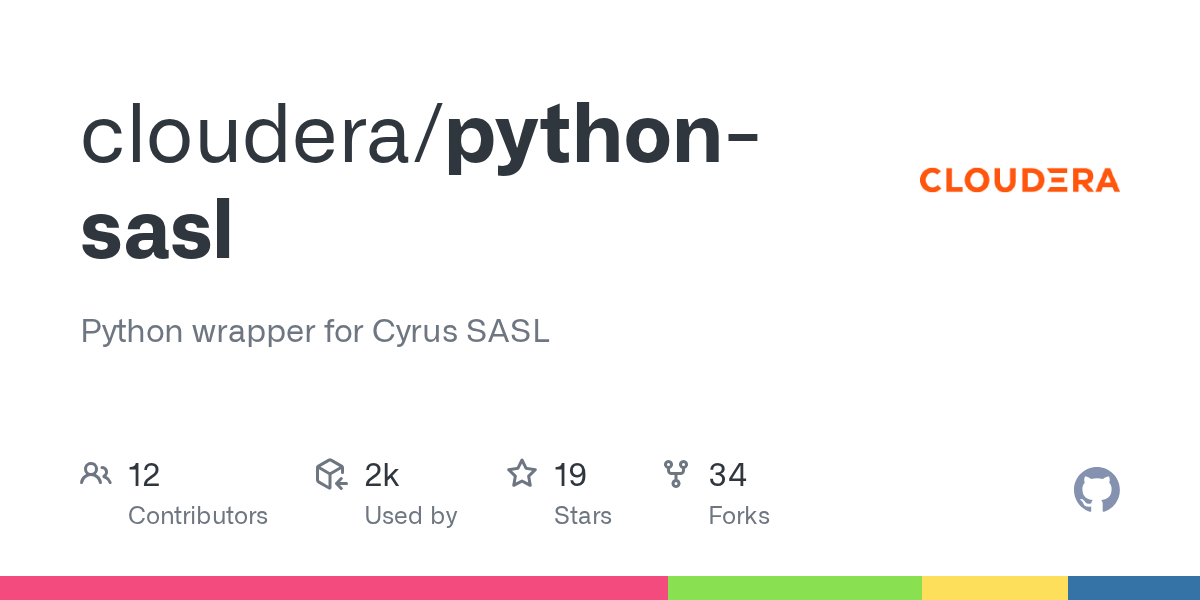Click the 19 stars count
This screenshot has width=1200, height=600.
pyautogui.click(x=570, y=475)
